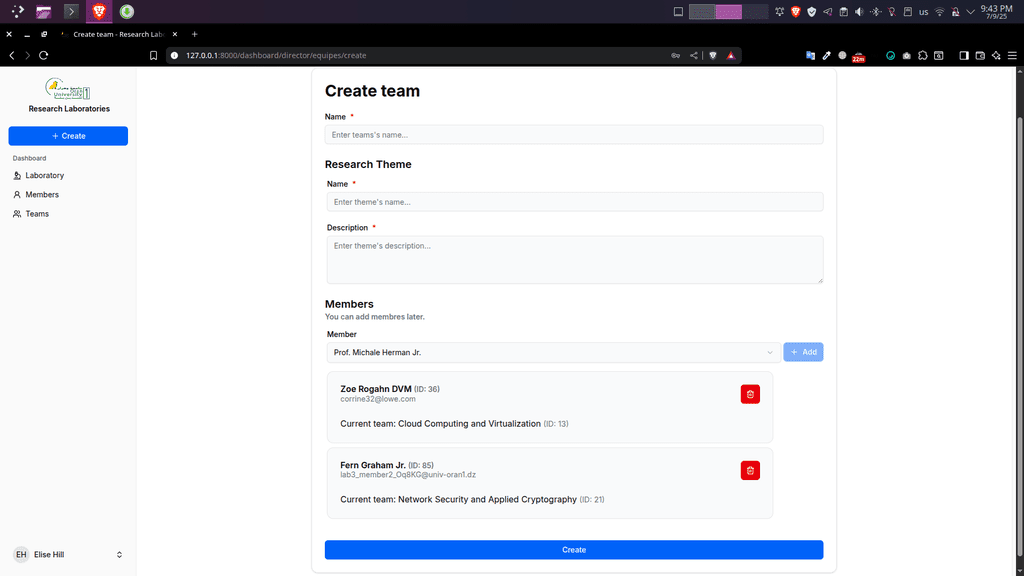This screenshot has width=1024, height=576.
Task: Click Zoe Rogahn's email corrine32@lowe.com
Action: 377,399
